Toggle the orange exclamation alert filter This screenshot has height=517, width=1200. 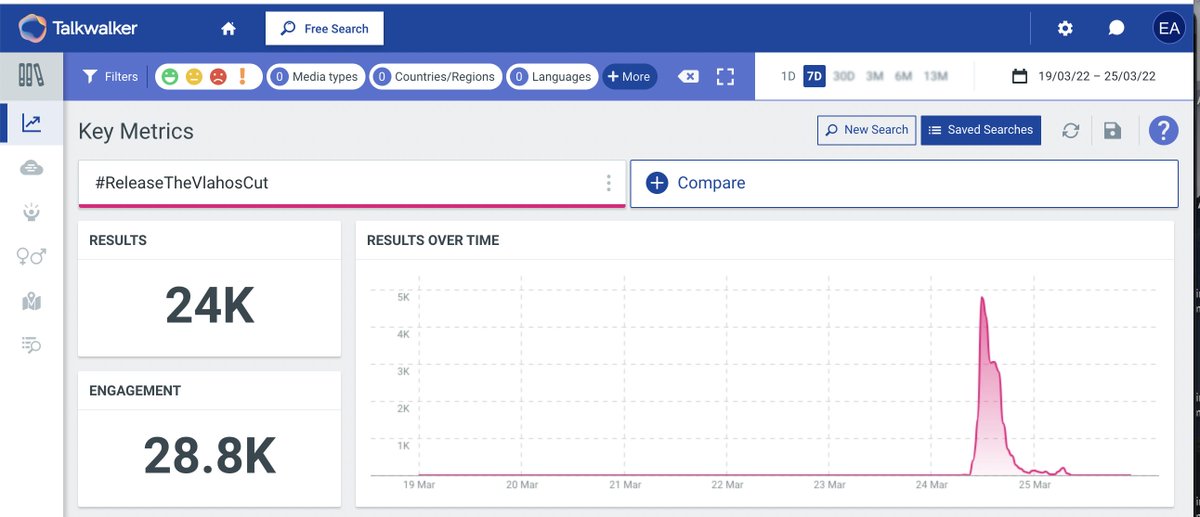click(x=242, y=76)
